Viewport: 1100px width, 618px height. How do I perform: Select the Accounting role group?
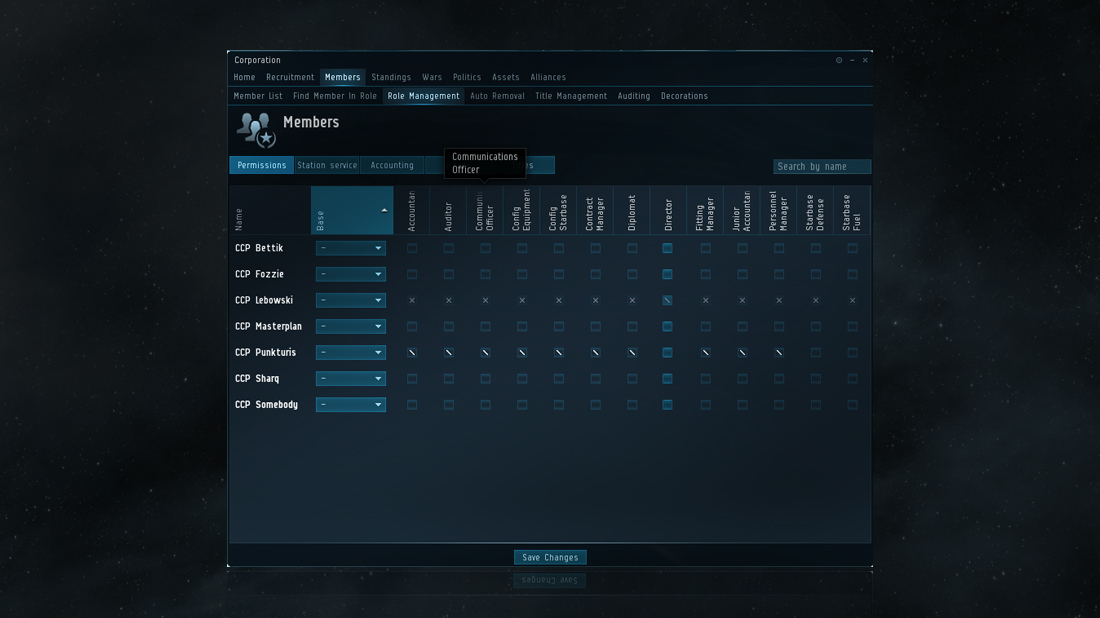[392, 166]
